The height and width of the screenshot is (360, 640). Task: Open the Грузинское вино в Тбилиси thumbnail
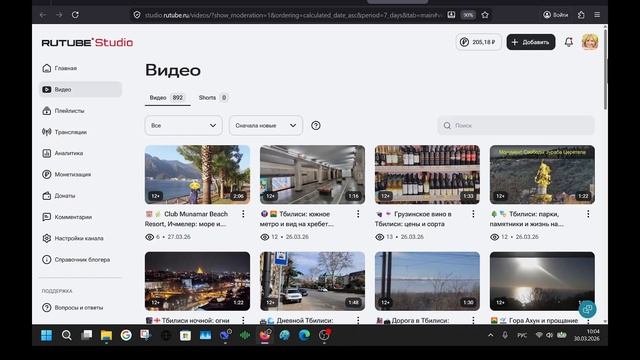point(427,174)
